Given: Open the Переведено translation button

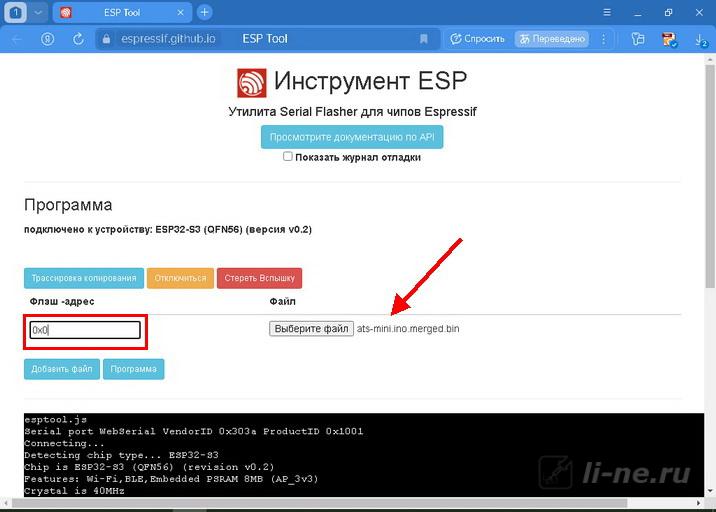Looking at the screenshot, I should click(x=552, y=39).
